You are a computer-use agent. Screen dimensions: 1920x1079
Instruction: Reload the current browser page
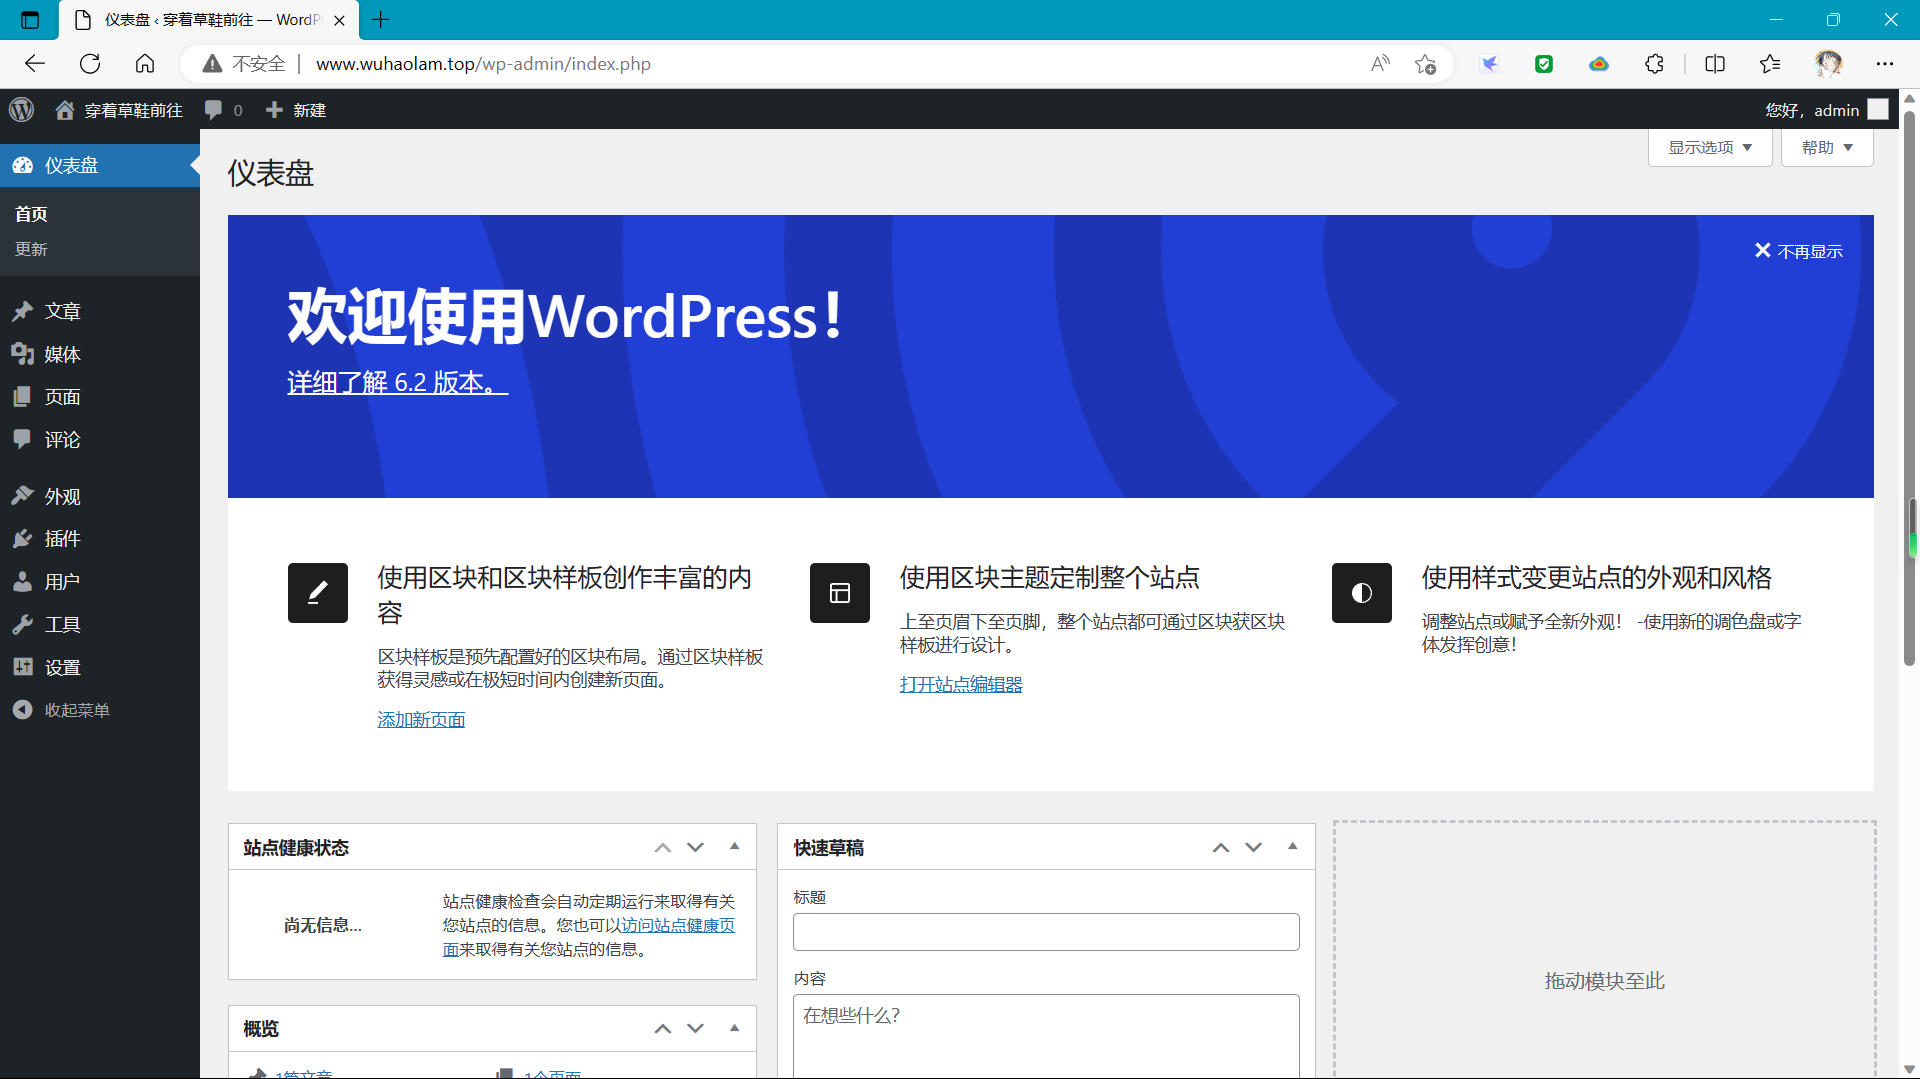click(x=90, y=64)
